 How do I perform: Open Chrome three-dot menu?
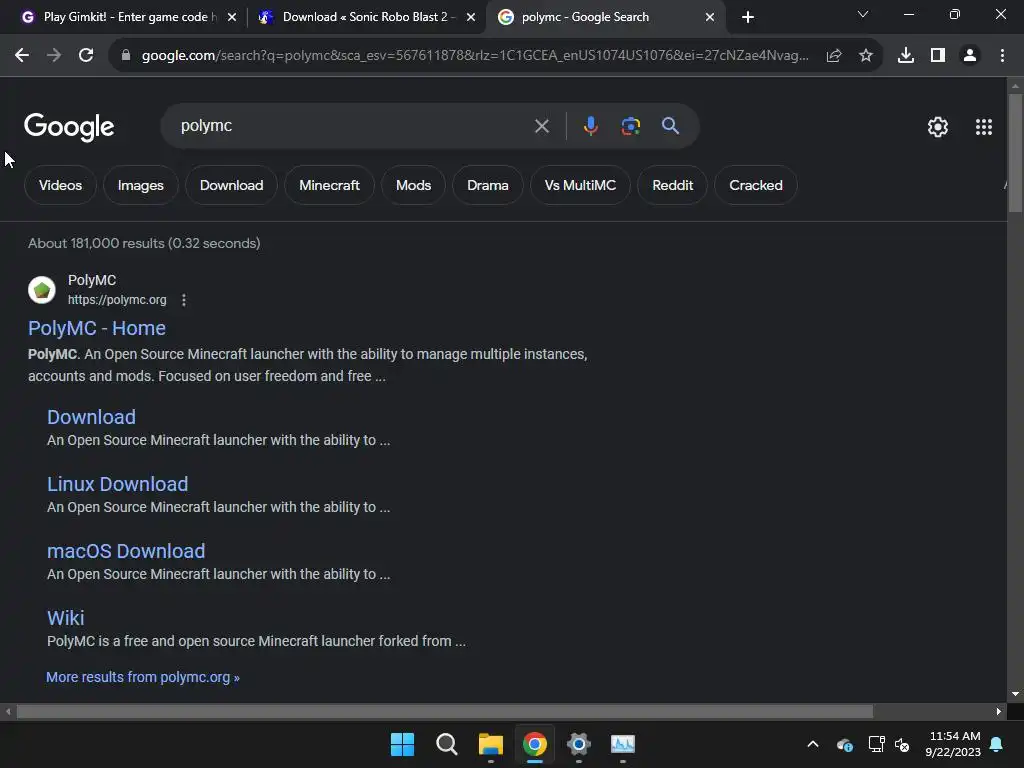1002,56
